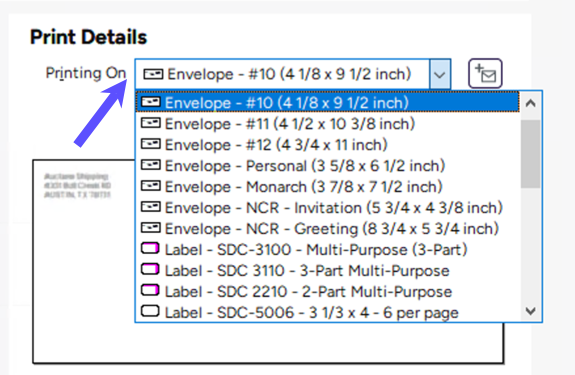This screenshot has height=375, width=575.
Task: Click the dropdown list scrollbar thumb
Action: coord(531,154)
